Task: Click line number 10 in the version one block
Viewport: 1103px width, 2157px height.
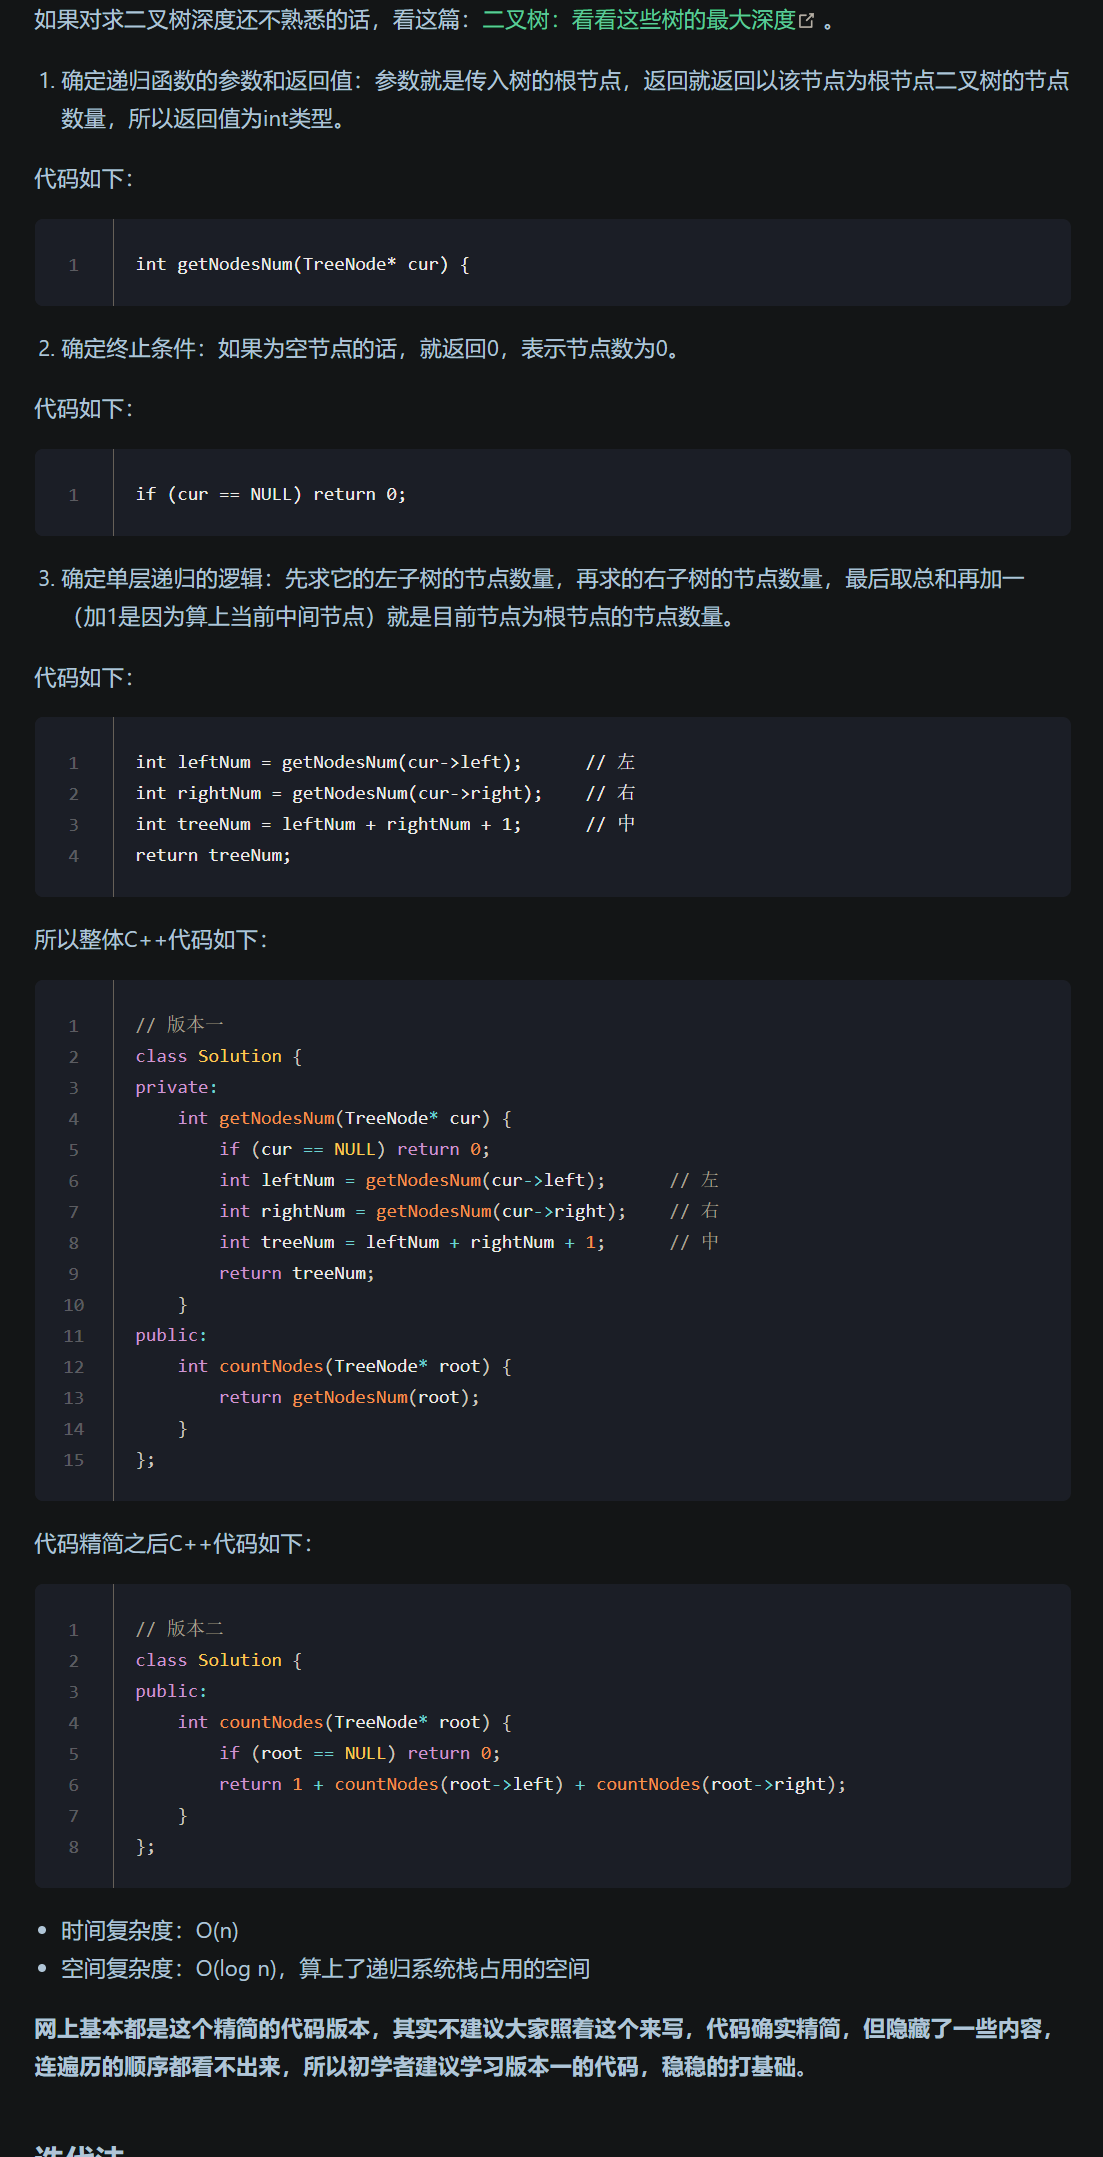Action: [74, 1305]
